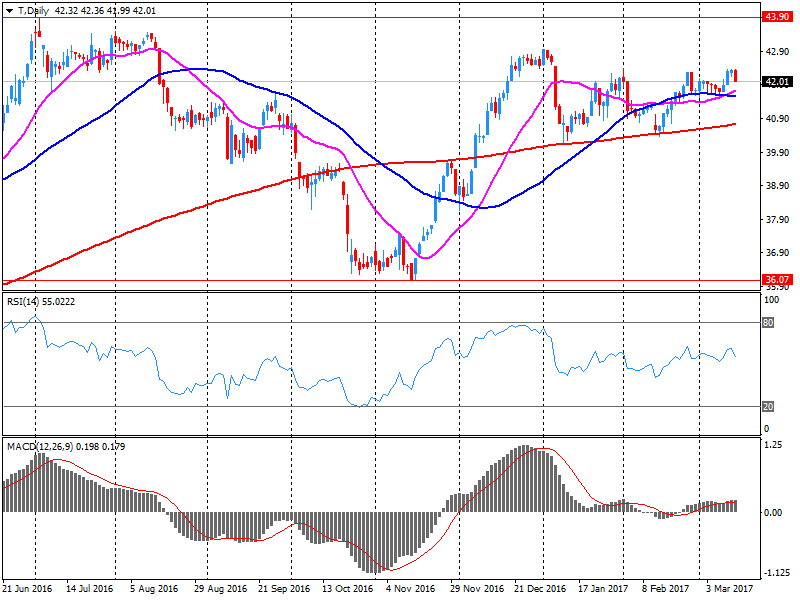Click the 39.90 price scale value

(775, 153)
